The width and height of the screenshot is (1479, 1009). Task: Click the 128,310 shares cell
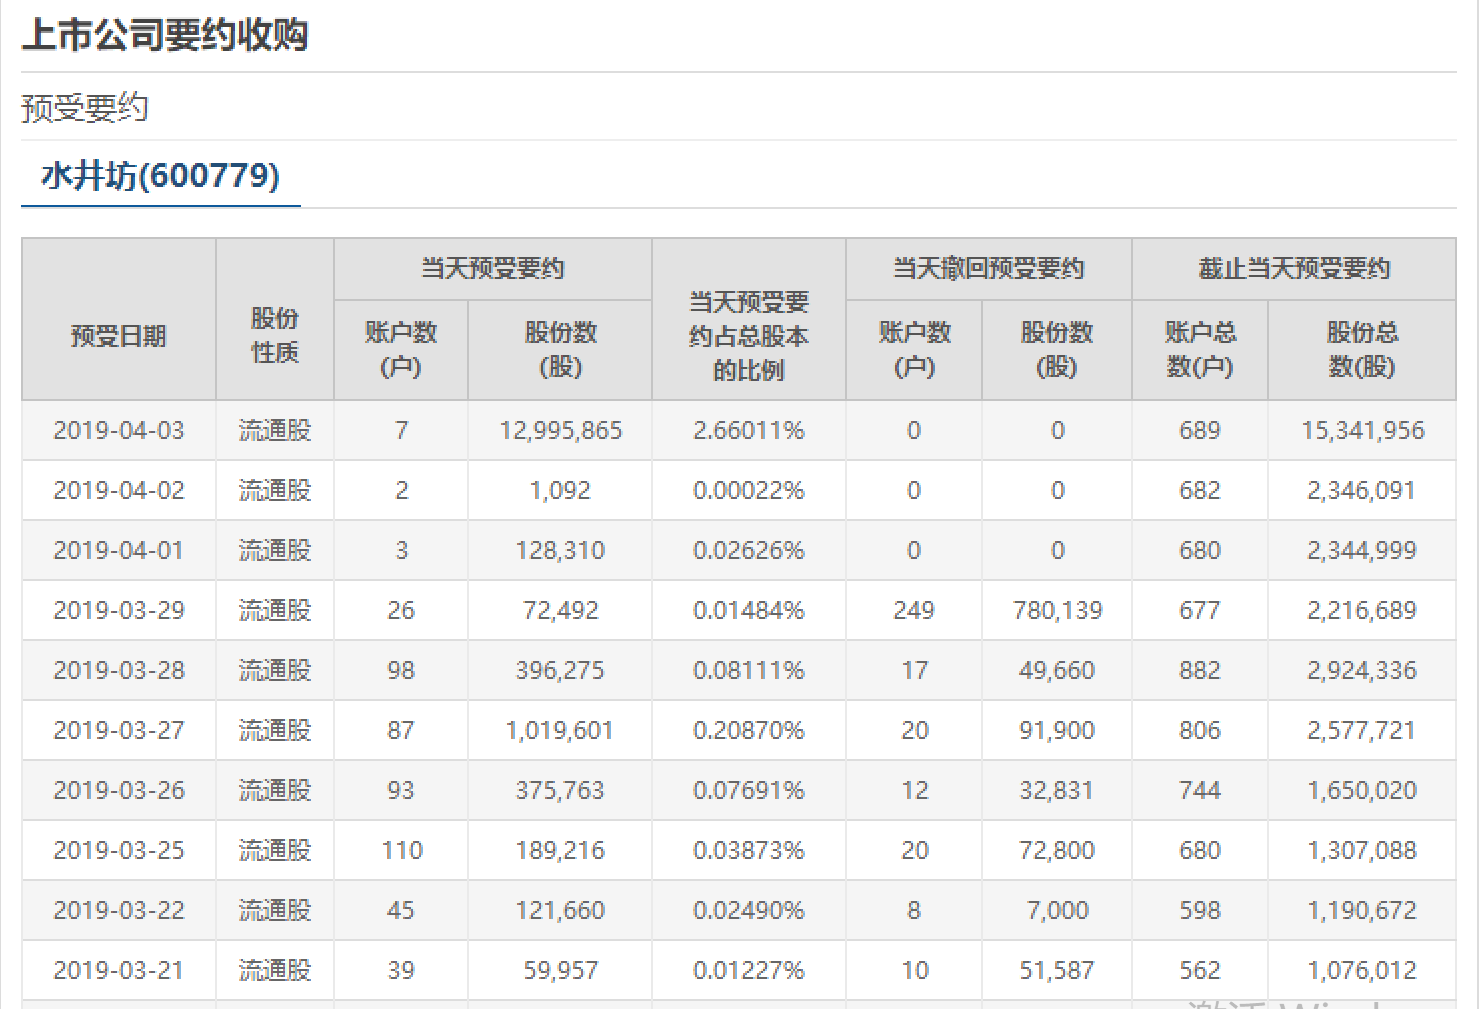[560, 551]
